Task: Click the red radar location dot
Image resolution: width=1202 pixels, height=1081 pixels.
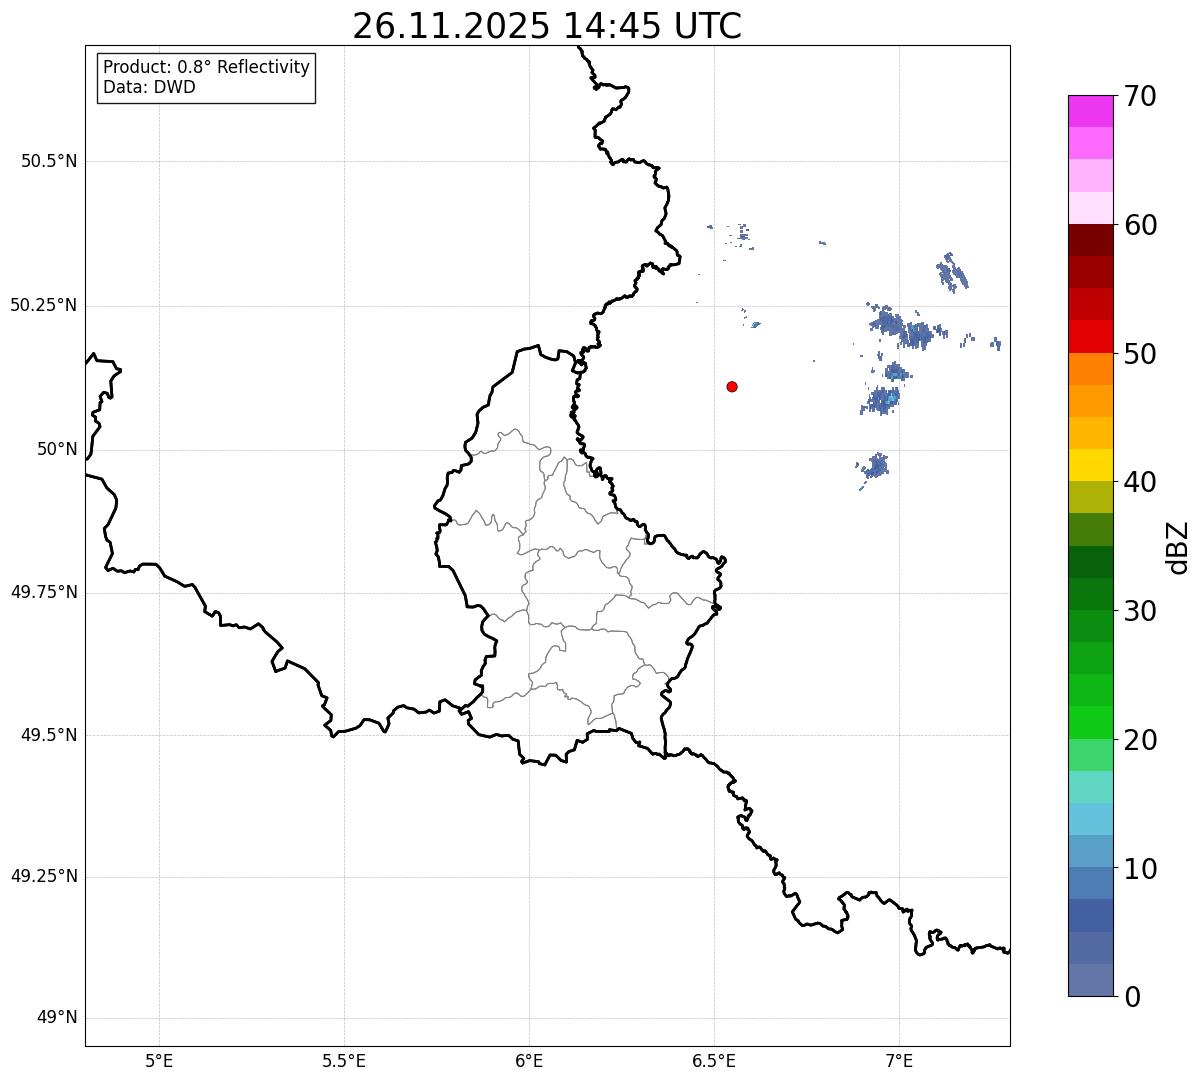Action: pos(732,386)
